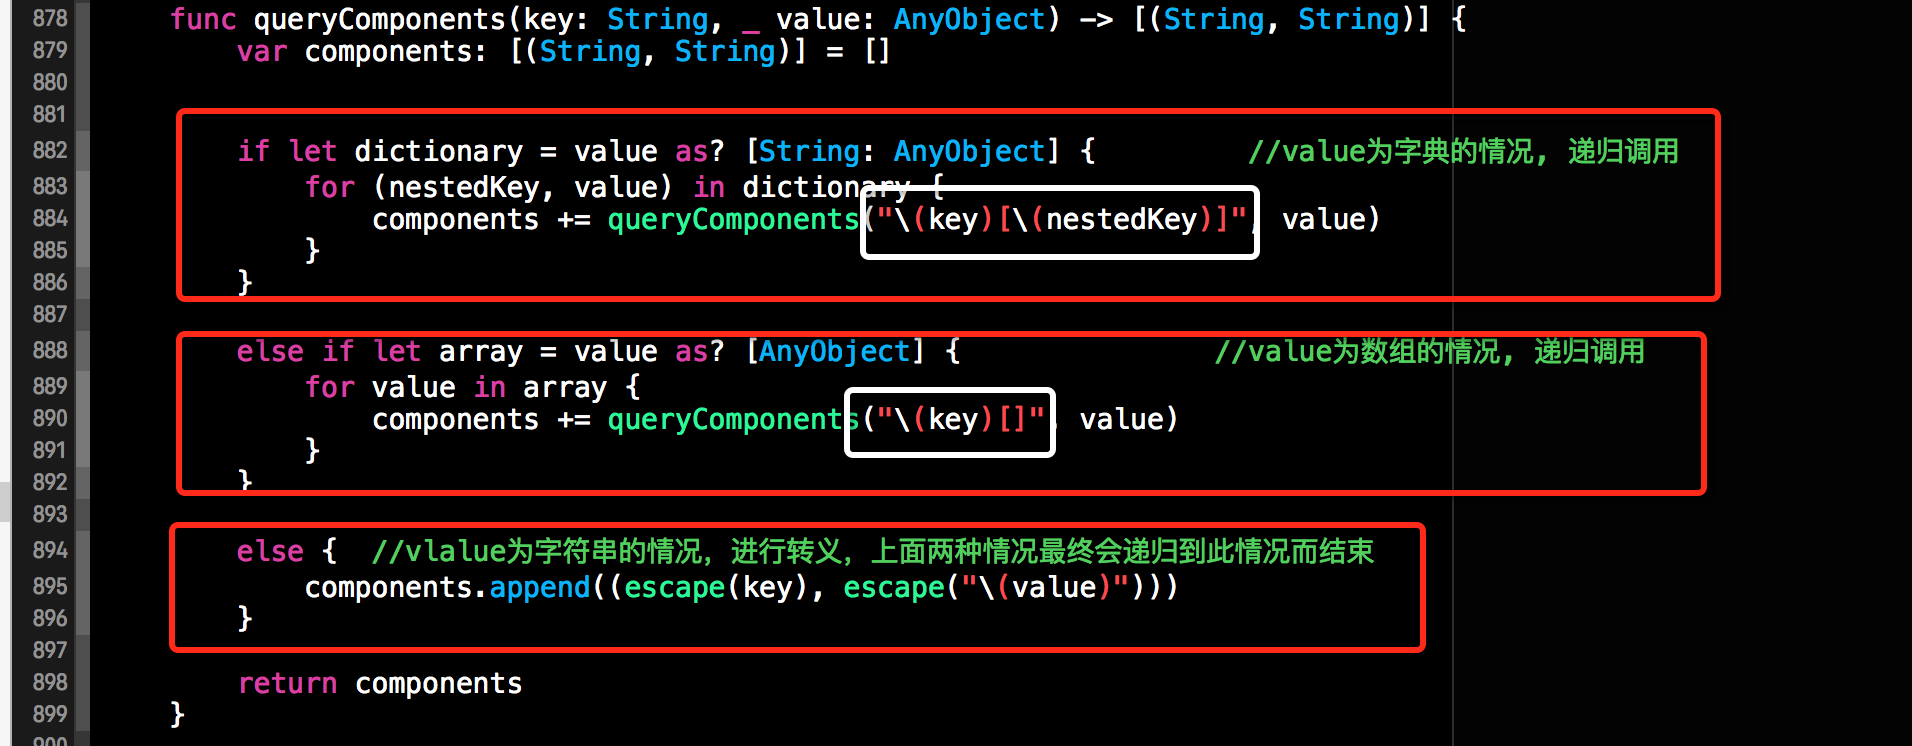
Task: Click 'dictionary' variable name on line 882
Action: [x=438, y=151]
